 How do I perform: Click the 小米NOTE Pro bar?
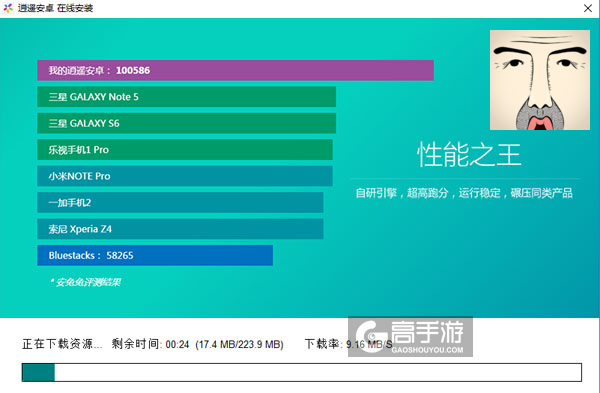coord(185,176)
